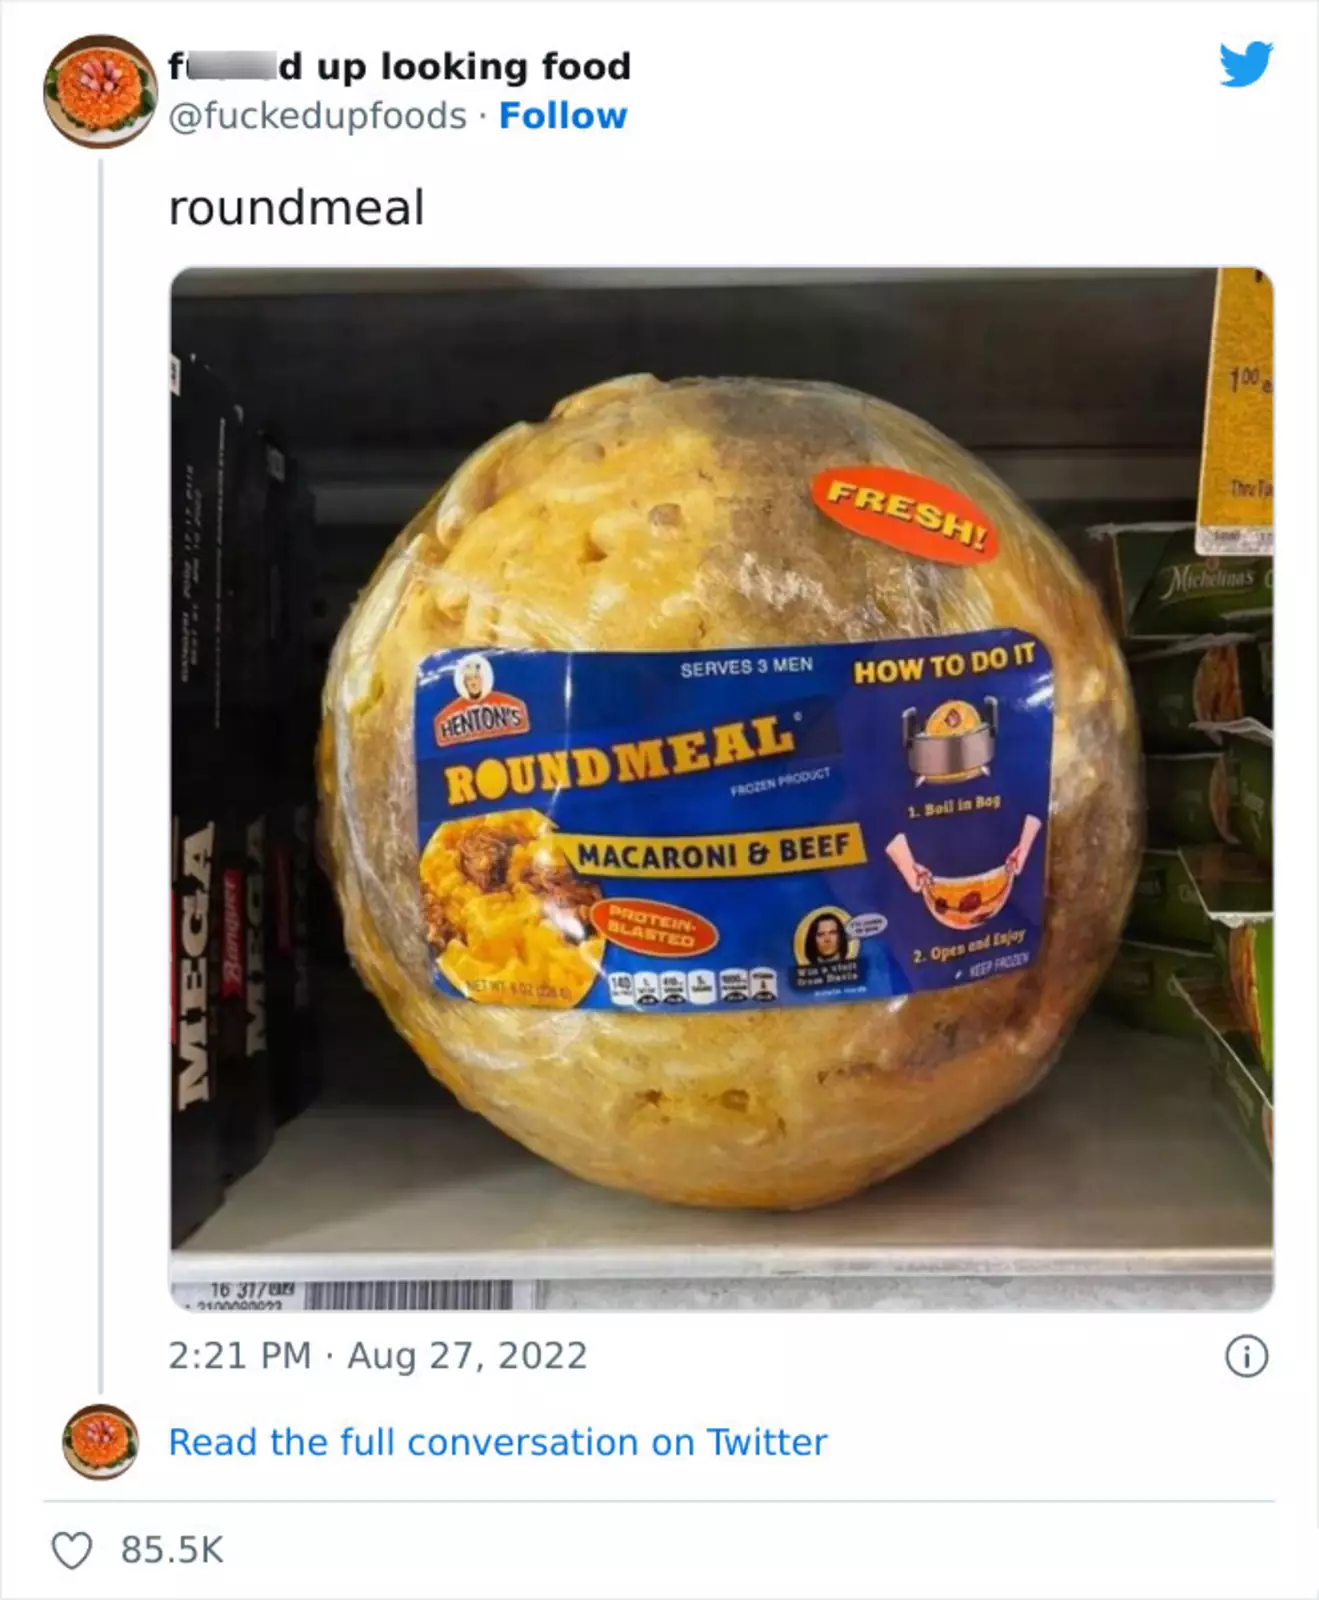1319x1600 pixels.
Task: Open the Roundmeal title on the photo label
Action: [x=621, y=757]
